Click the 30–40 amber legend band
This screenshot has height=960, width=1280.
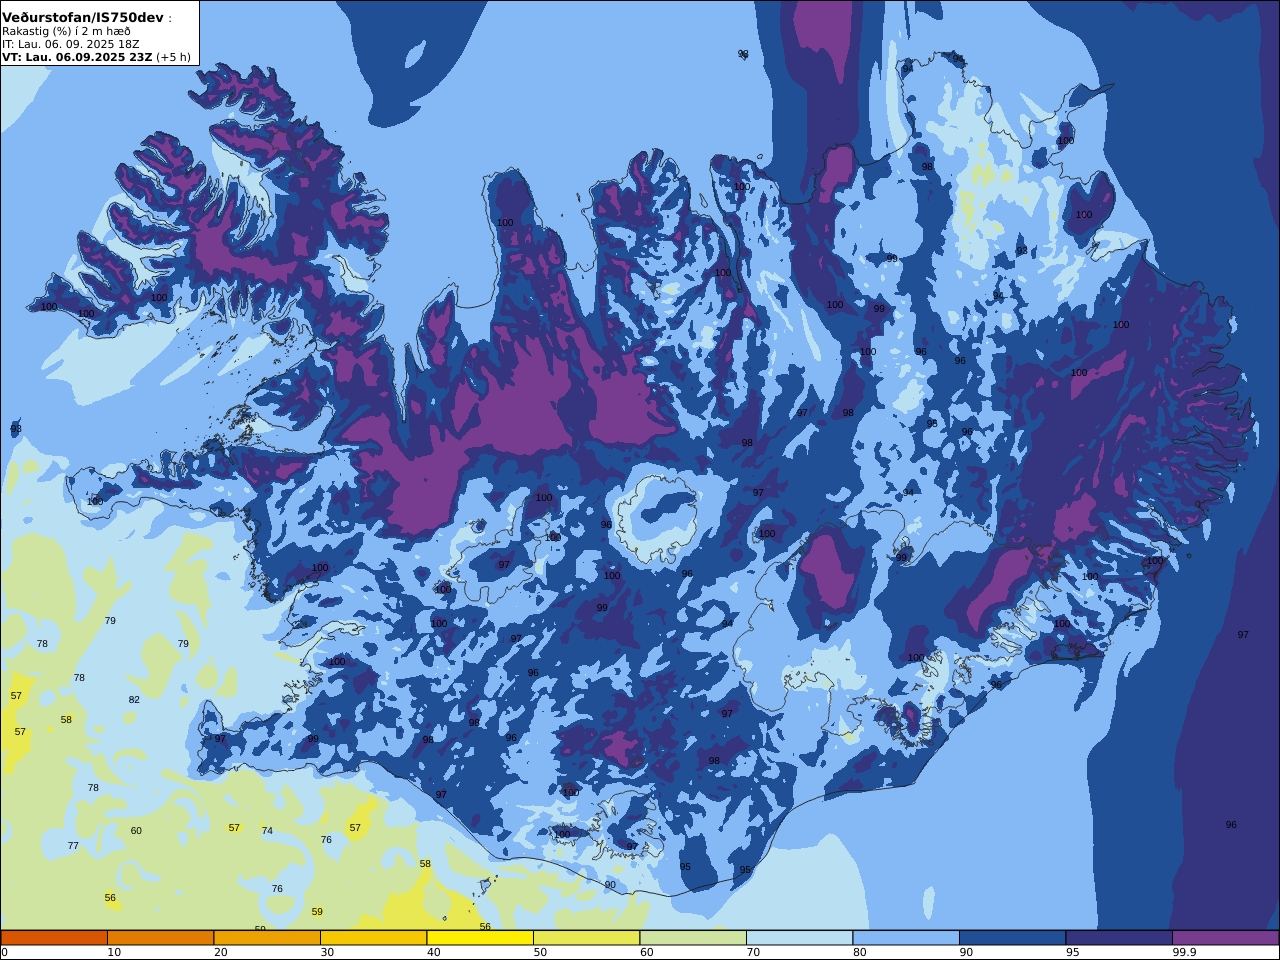(373, 938)
